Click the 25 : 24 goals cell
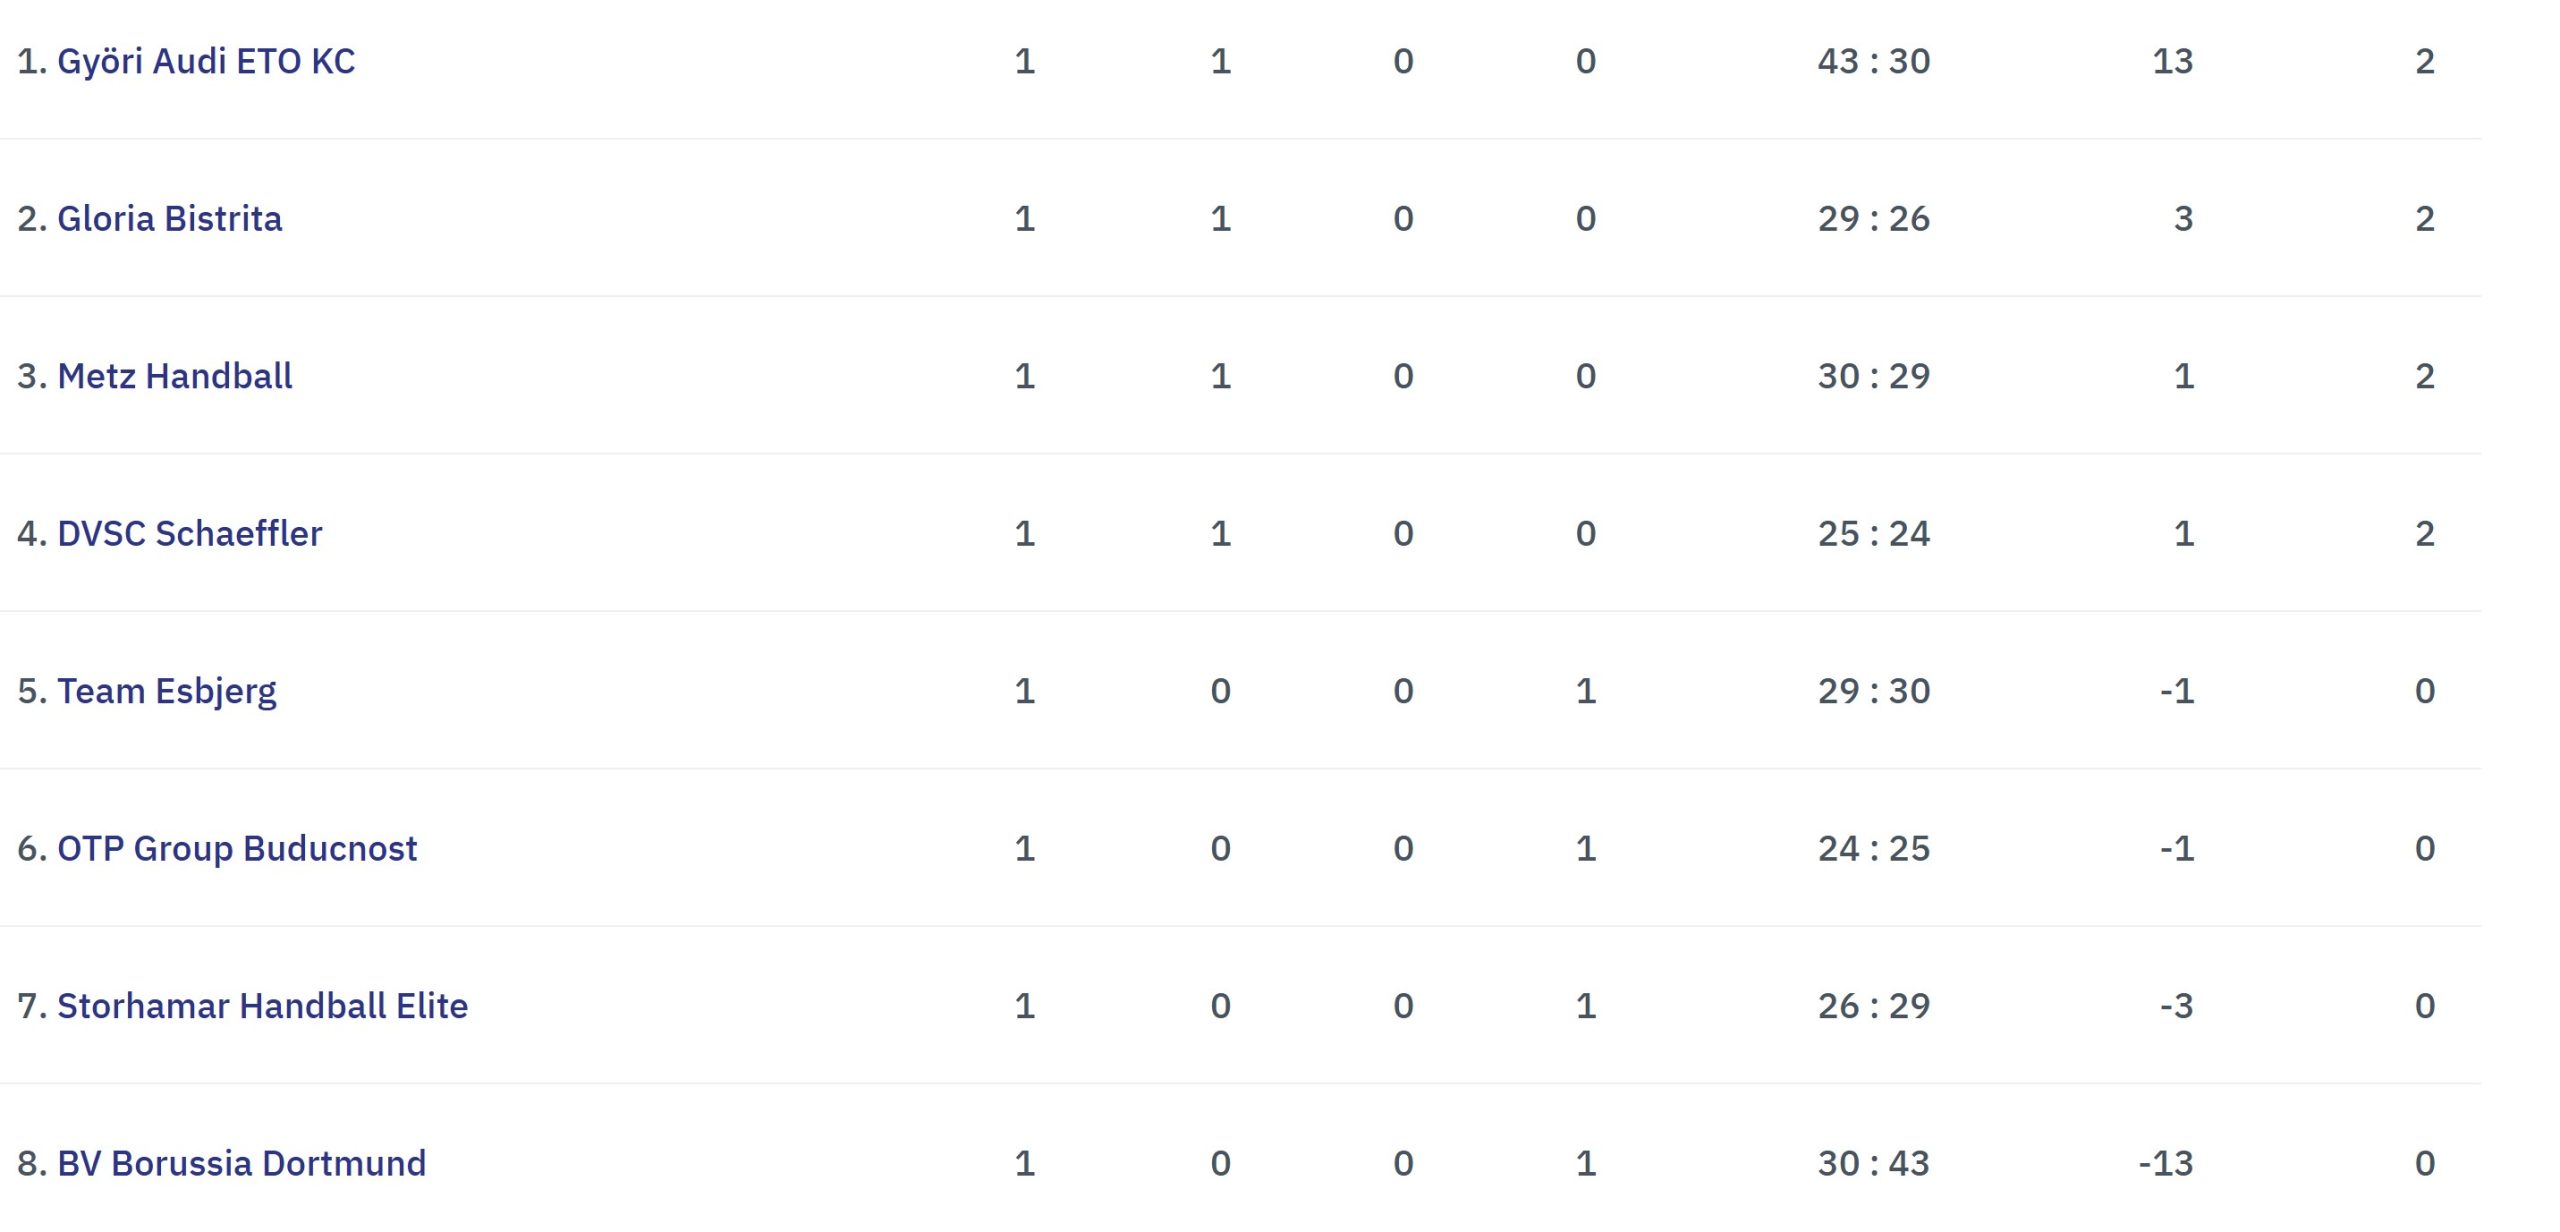 [1874, 534]
